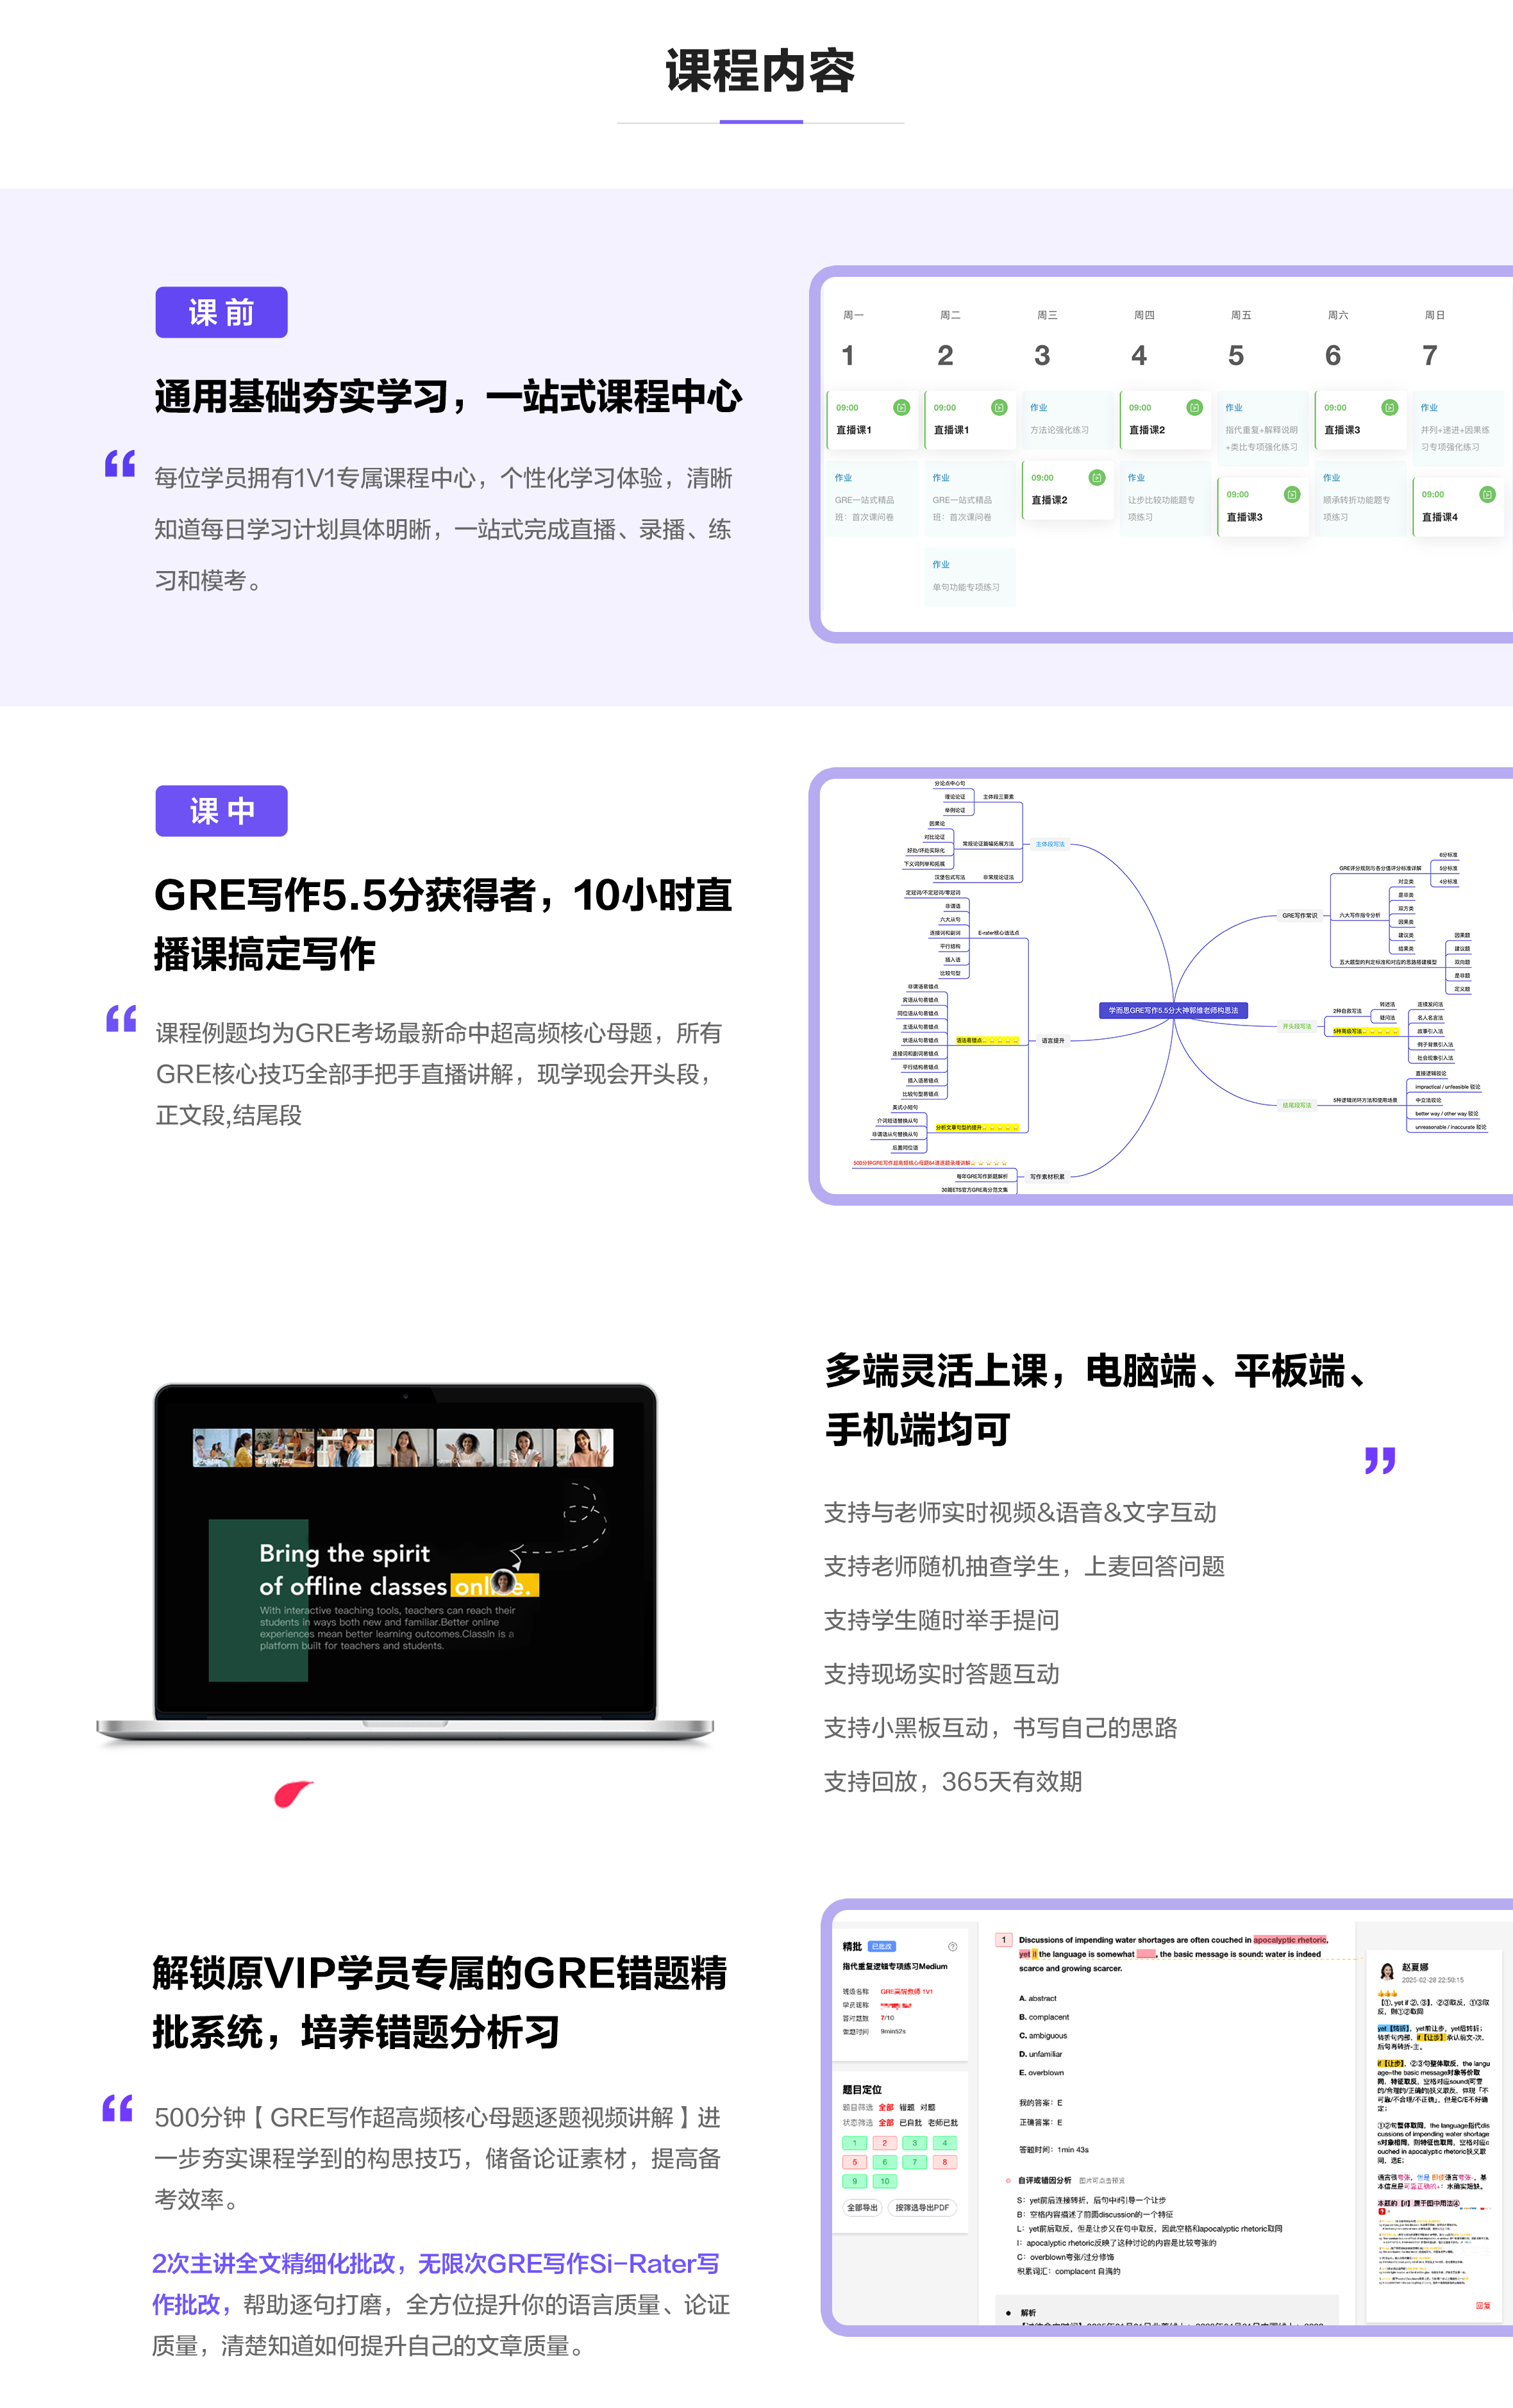Click the 按筛选导出PDF export button
1513x2408 pixels.
(923, 2209)
